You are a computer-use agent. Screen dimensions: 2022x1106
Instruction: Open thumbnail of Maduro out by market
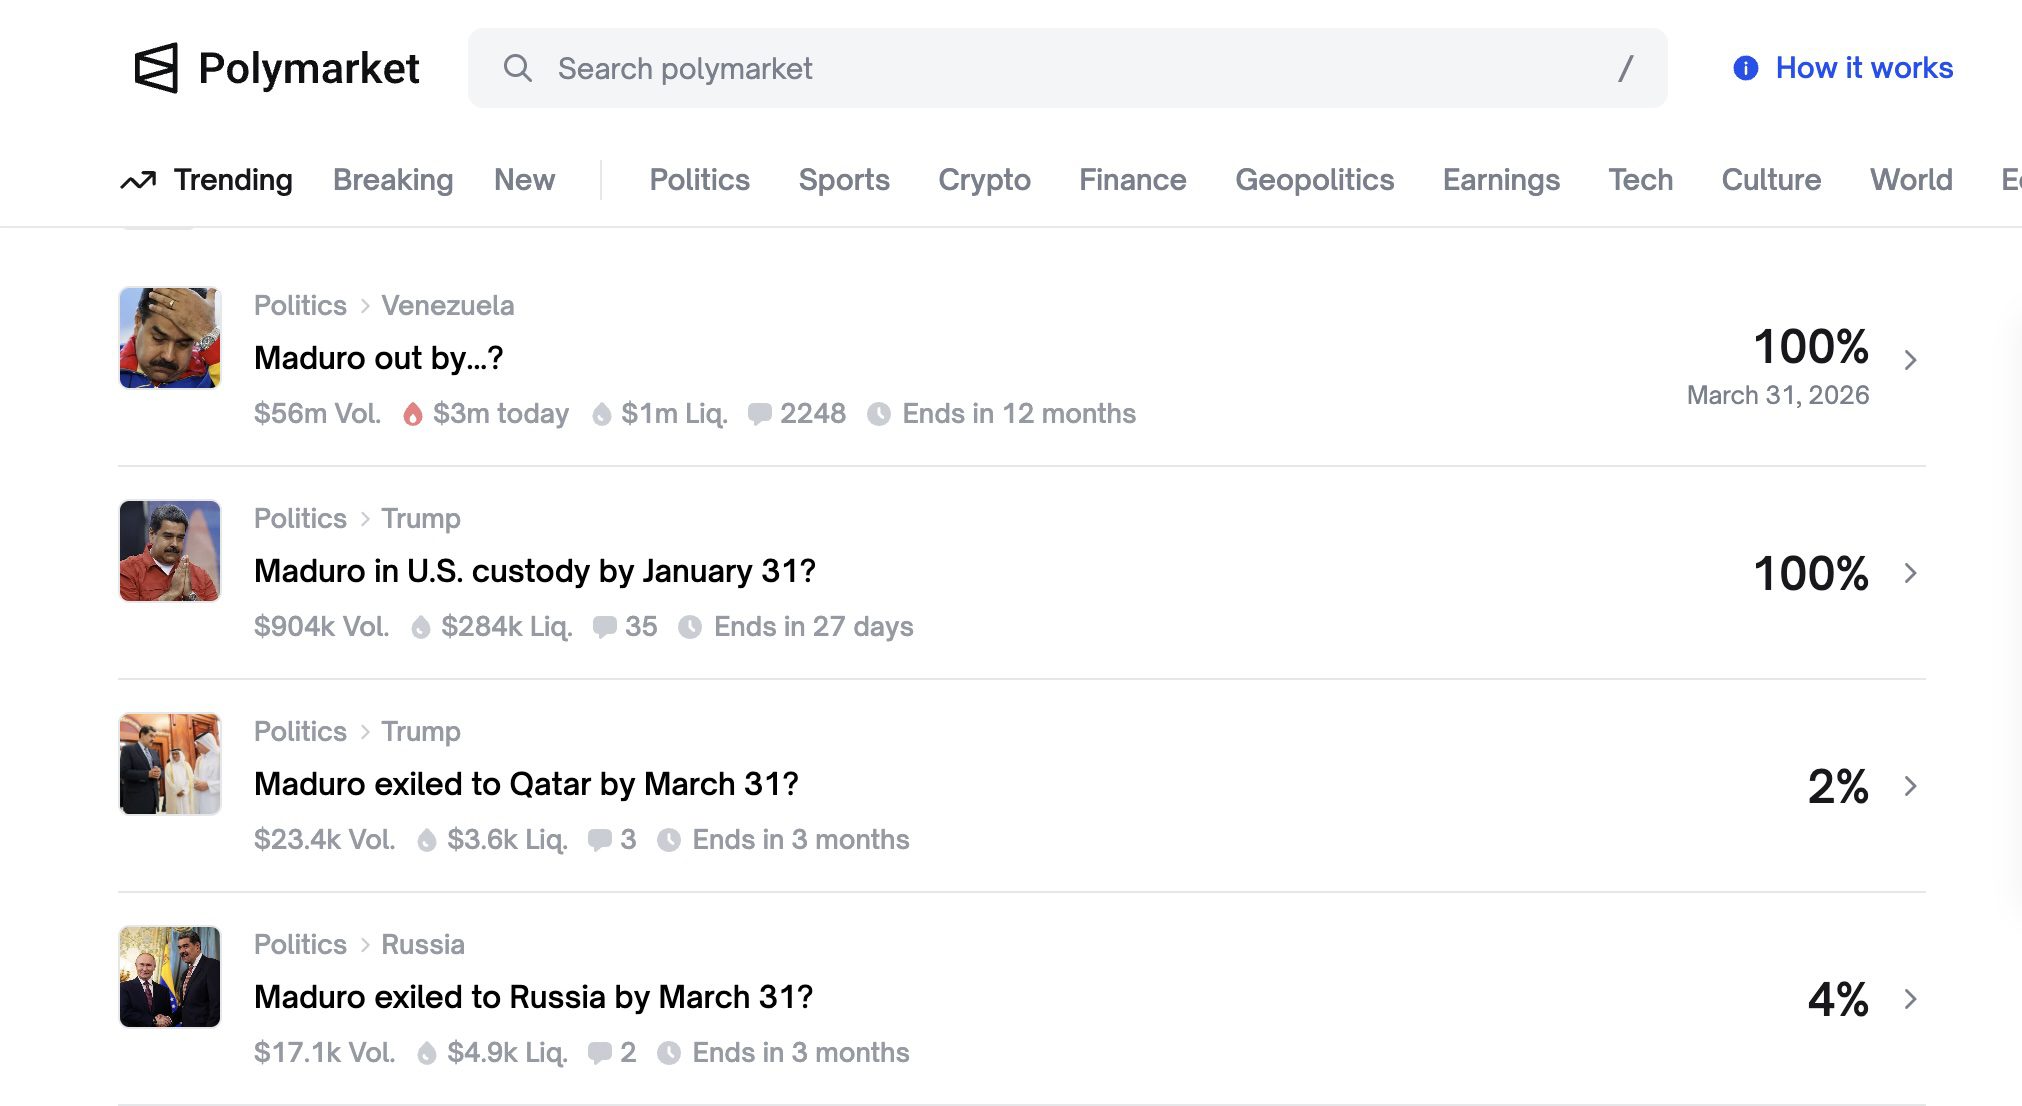tap(170, 338)
